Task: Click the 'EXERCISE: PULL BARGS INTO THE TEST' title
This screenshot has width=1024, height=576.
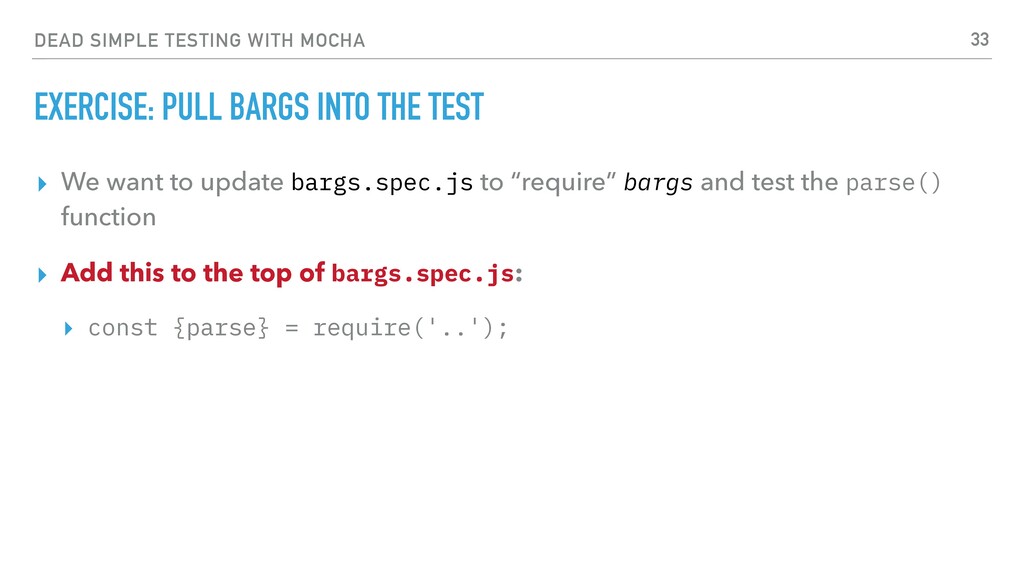Action: (x=259, y=108)
